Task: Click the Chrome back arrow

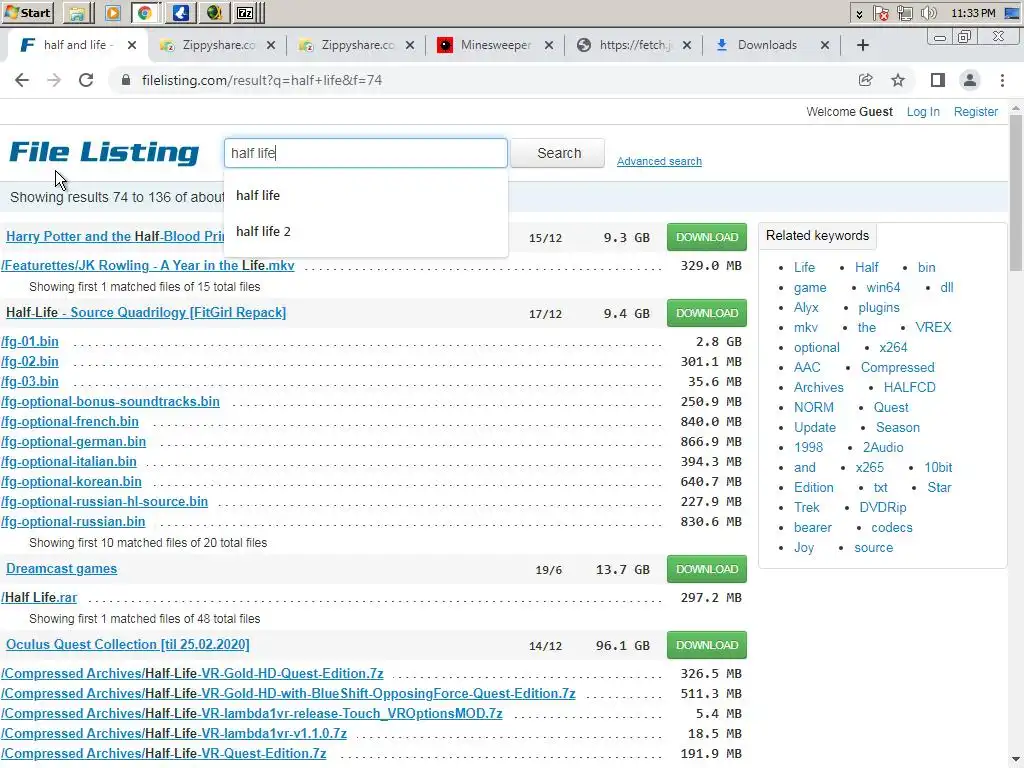Action: tap(22, 80)
